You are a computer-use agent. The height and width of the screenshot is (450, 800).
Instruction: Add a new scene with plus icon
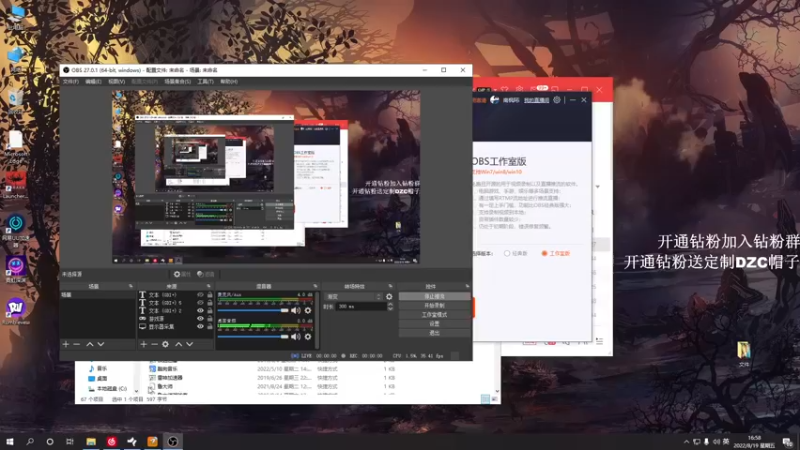(66, 344)
